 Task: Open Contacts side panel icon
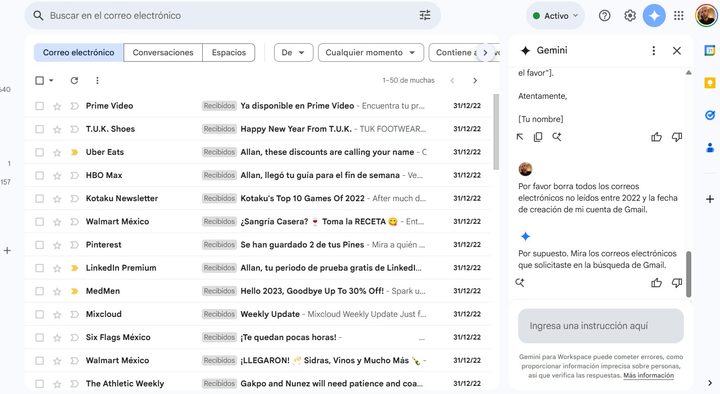point(710,147)
